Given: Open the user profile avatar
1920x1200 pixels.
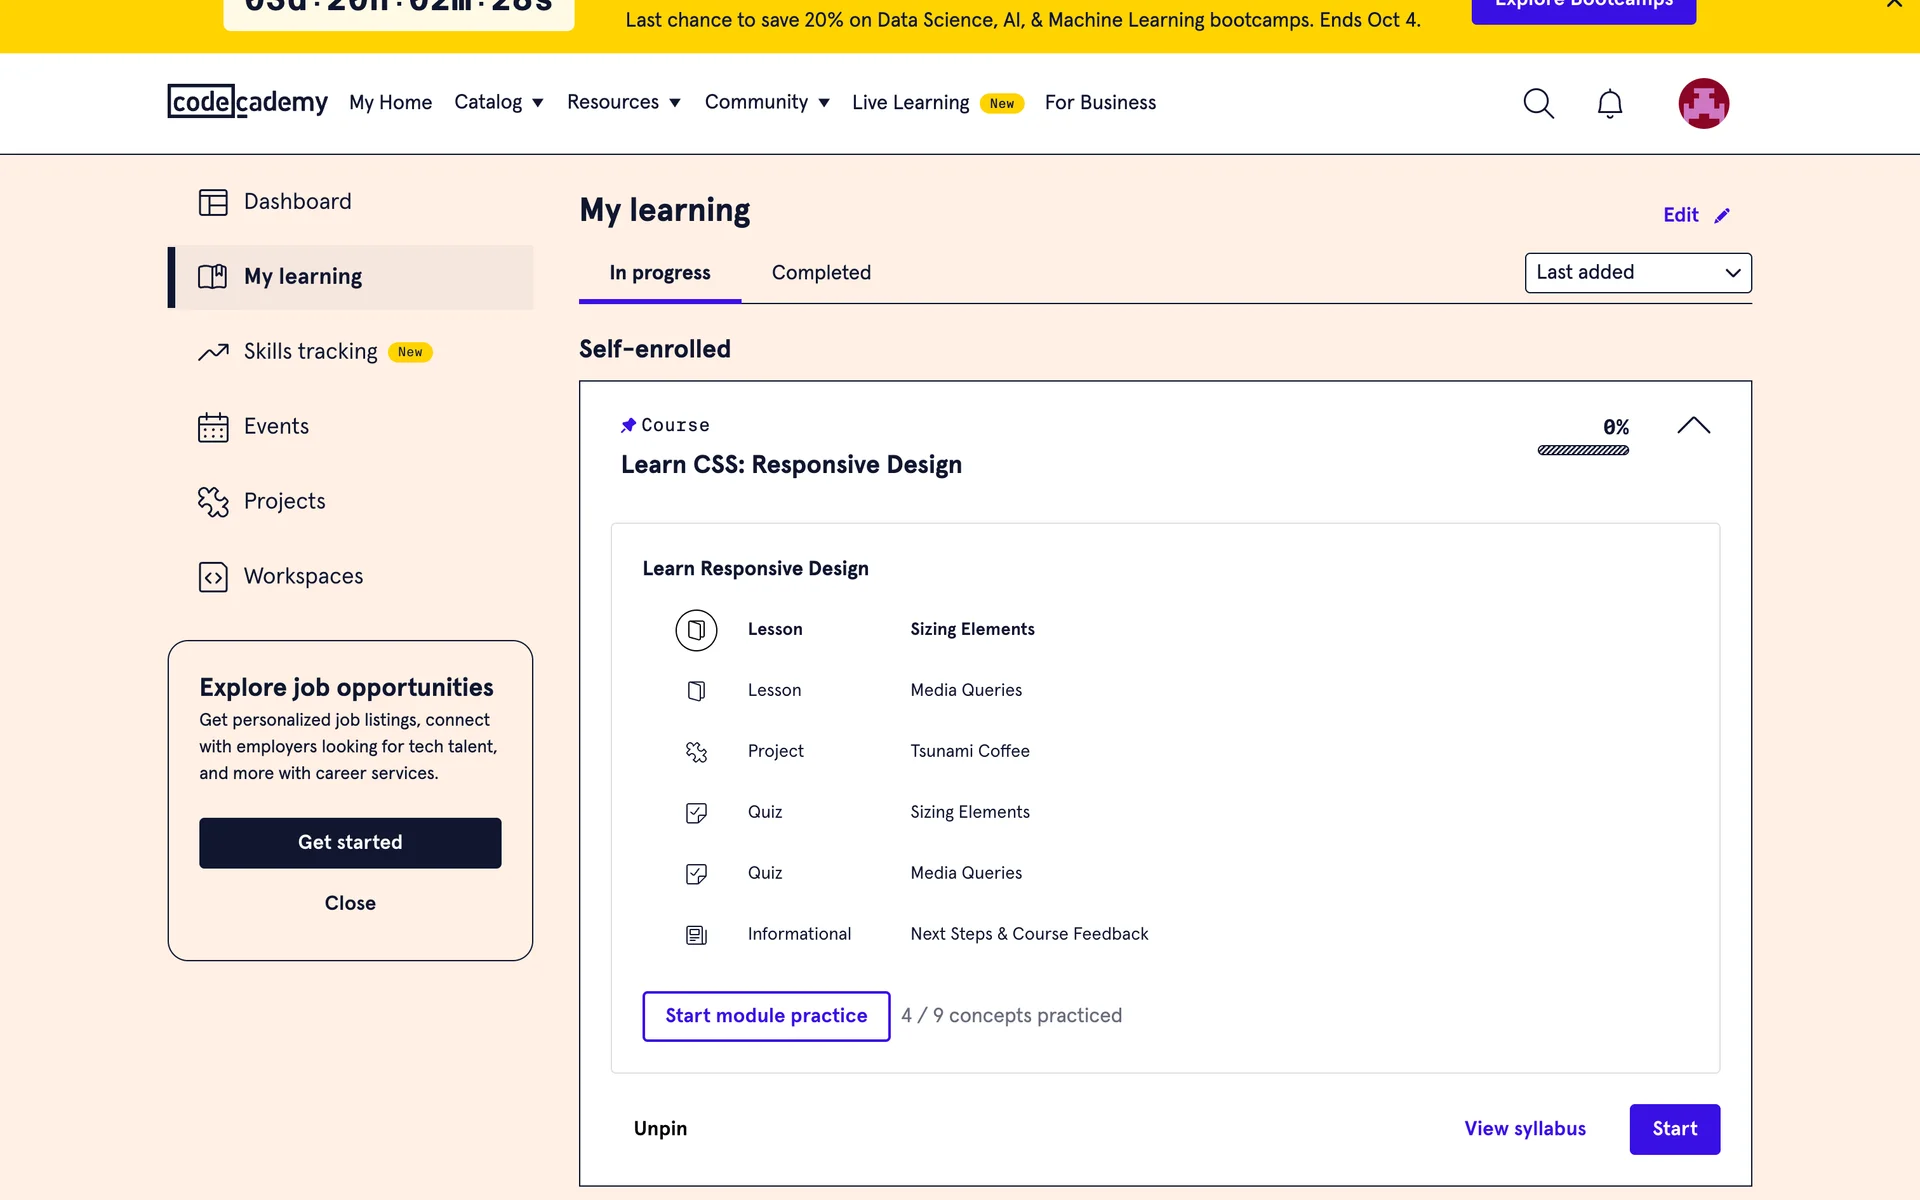Looking at the screenshot, I should 1703,103.
